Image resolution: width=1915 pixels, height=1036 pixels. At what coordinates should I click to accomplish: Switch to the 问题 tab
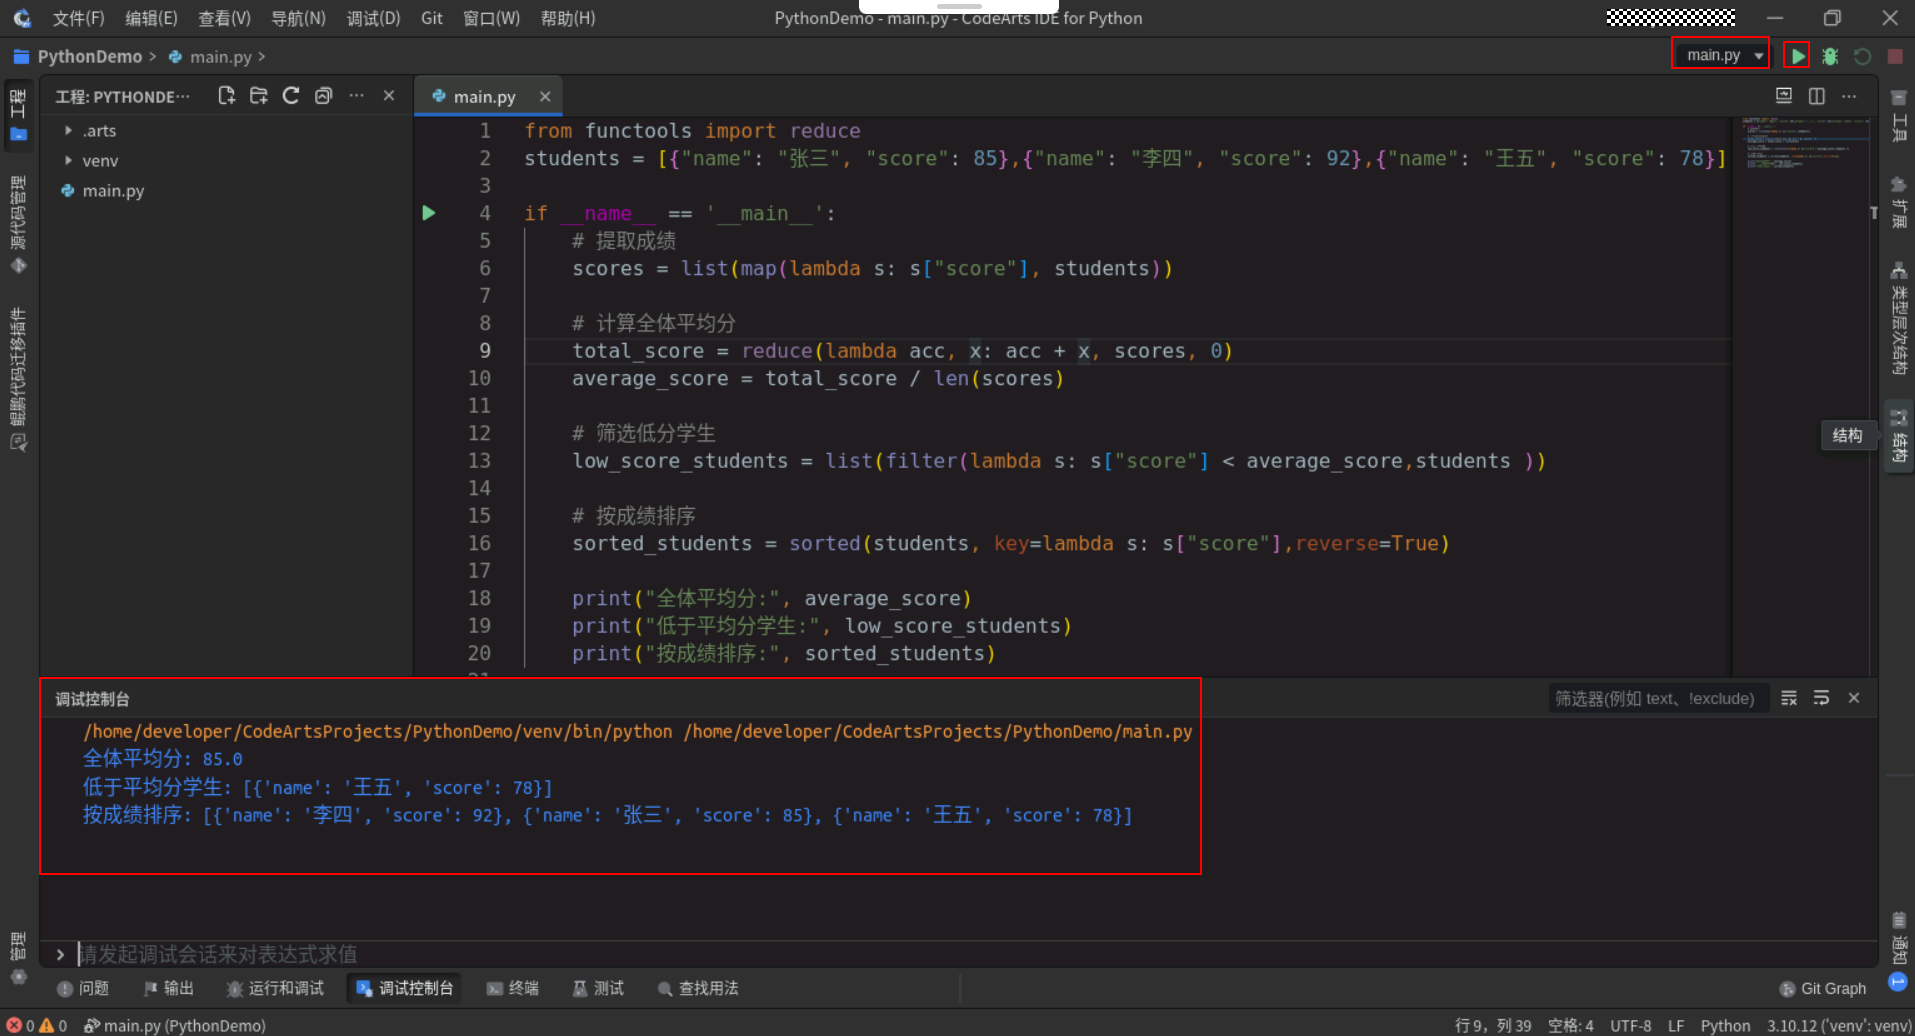point(83,988)
